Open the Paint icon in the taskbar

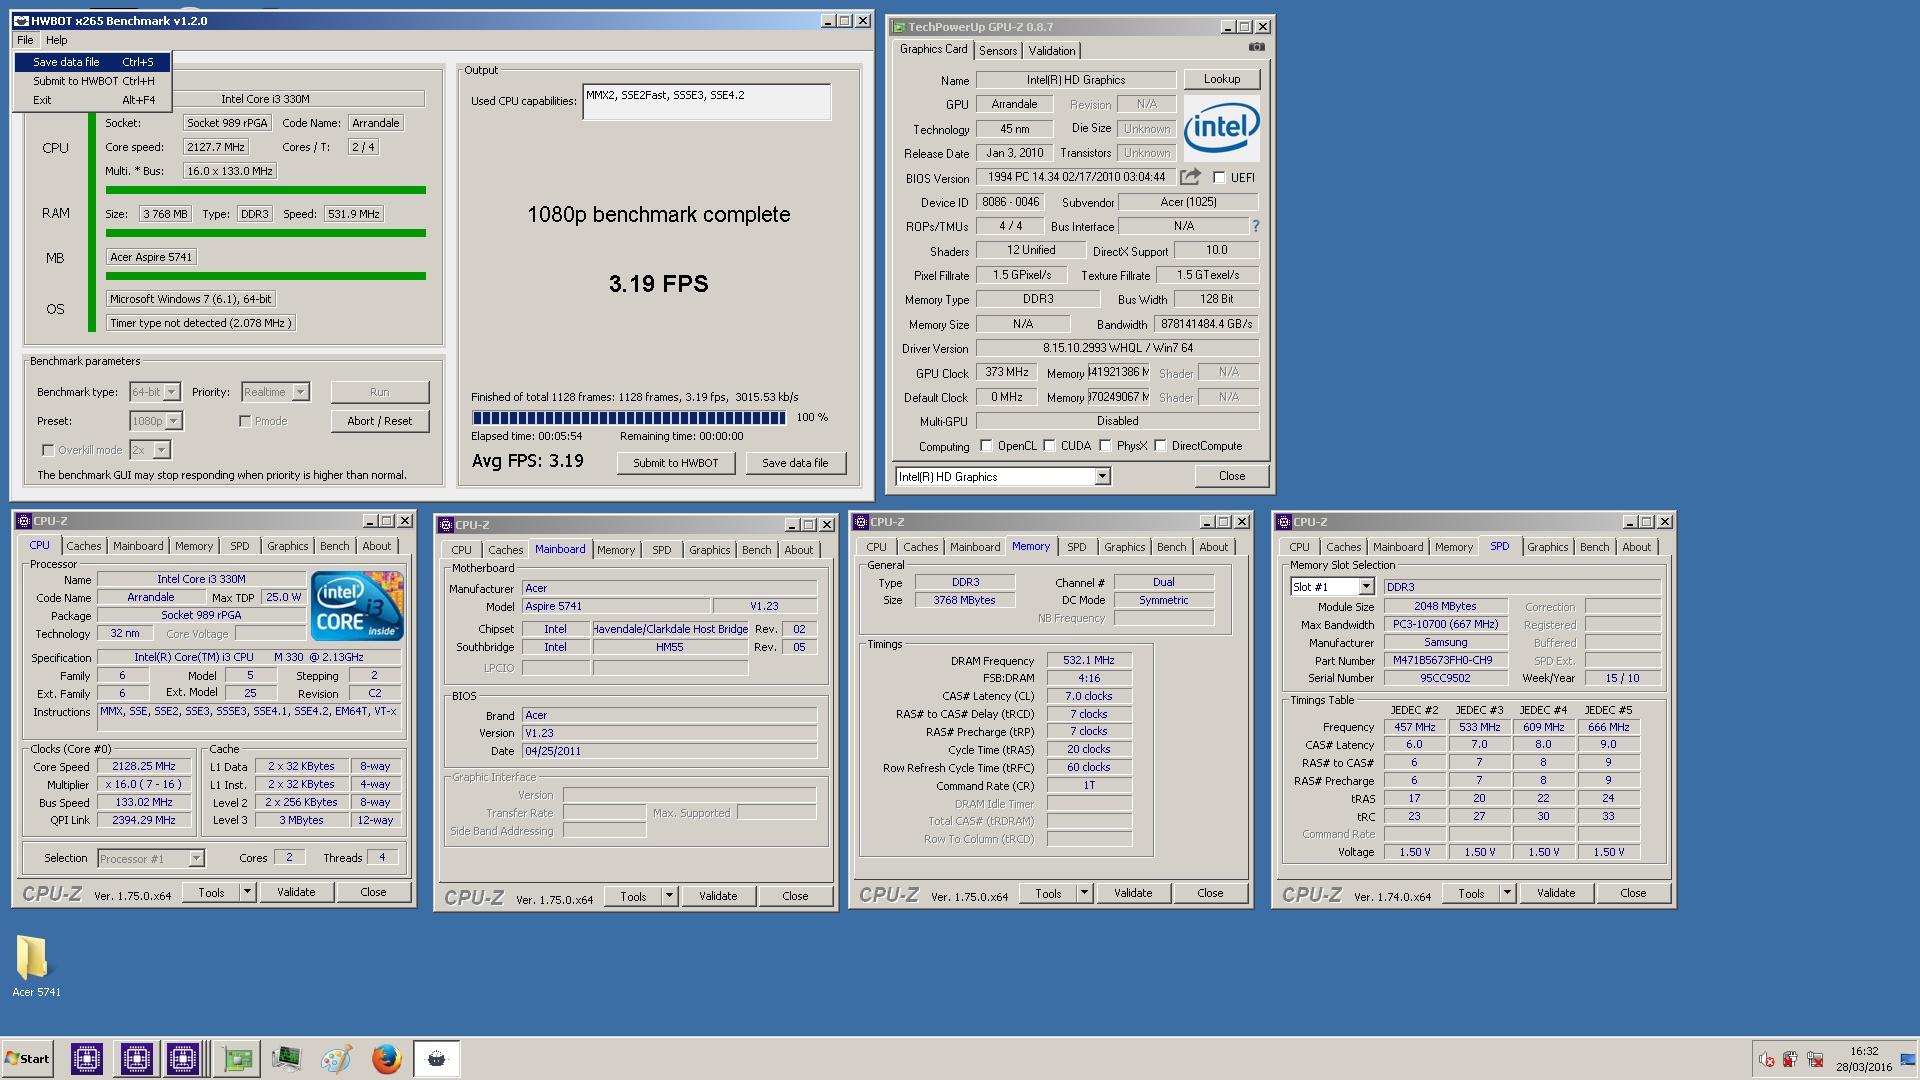pos(336,1059)
